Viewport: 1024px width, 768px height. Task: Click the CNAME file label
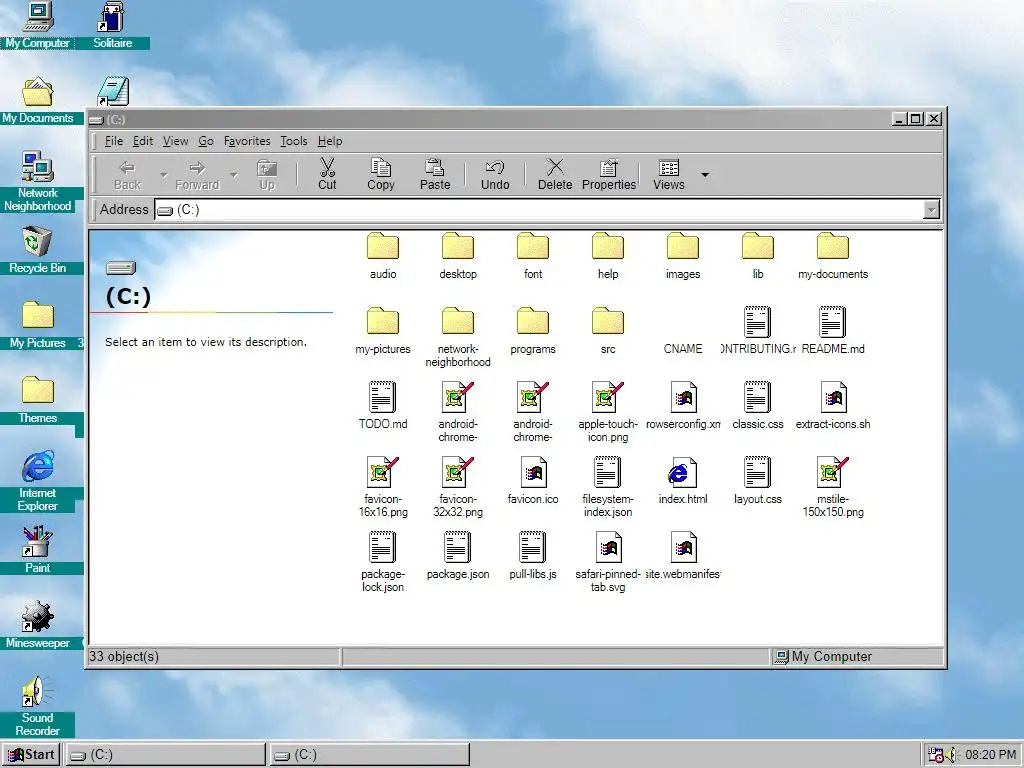click(683, 349)
